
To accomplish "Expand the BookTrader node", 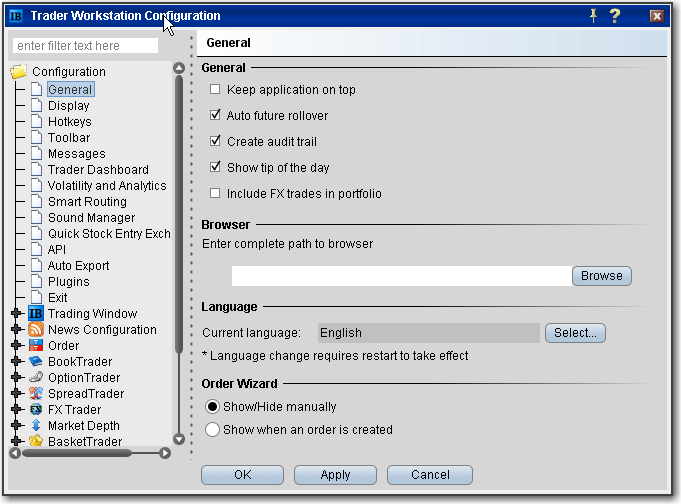I will coord(17,361).
